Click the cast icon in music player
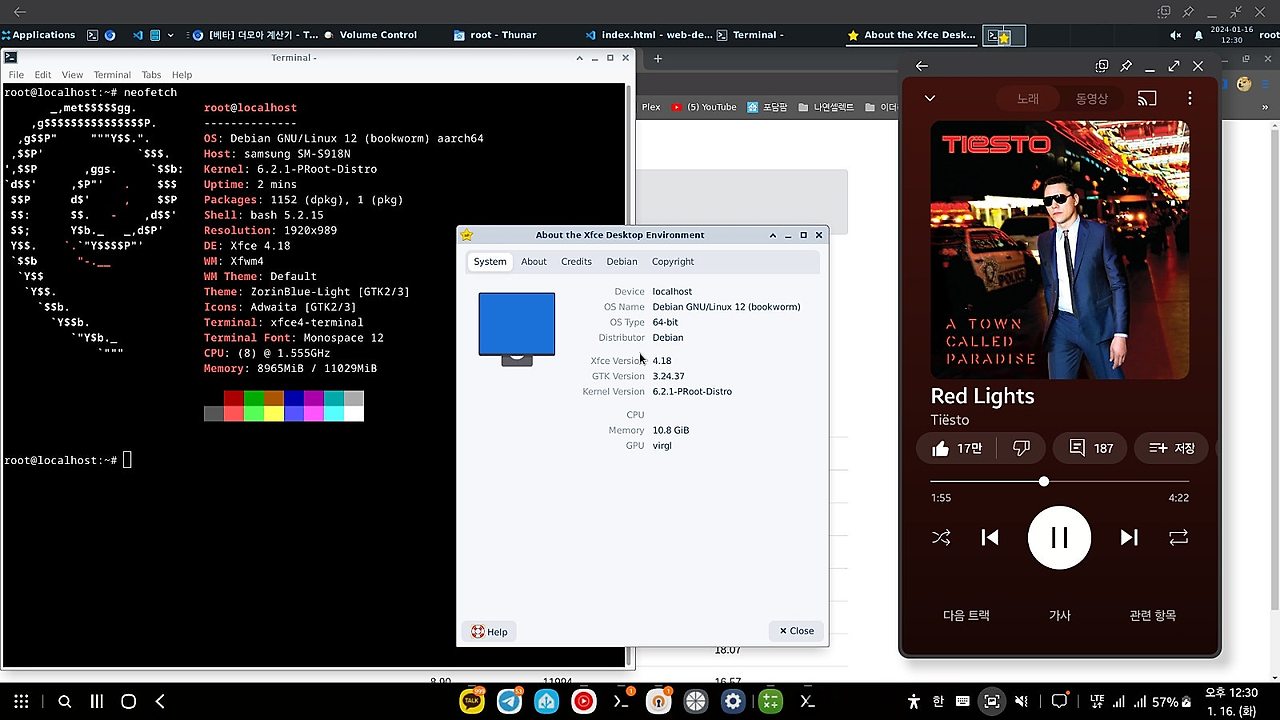This screenshot has height=720, width=1280. coord(1148,99)
